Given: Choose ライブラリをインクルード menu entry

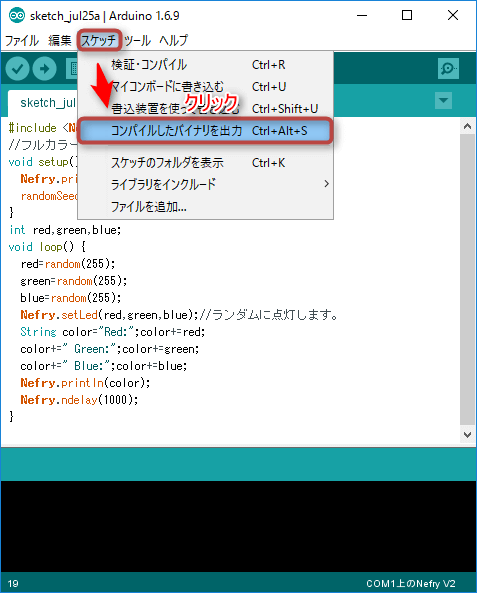Looking at the screenshot, I should [205, 185].
